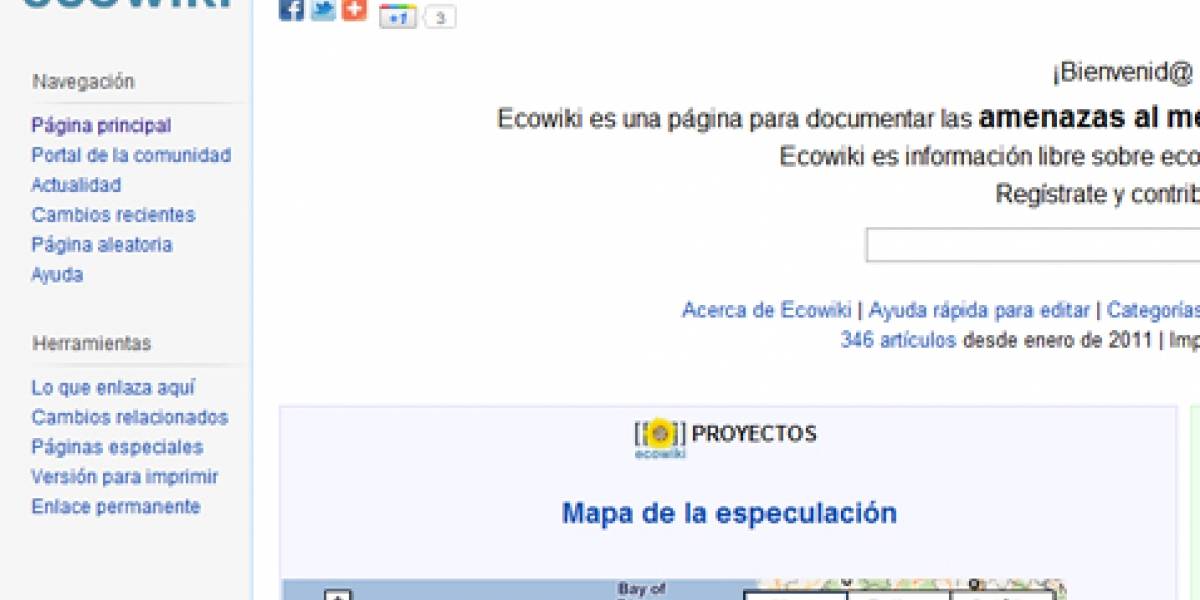Load a Página aleatoria
Screen dimensions: 1200x600
[x=102, y=245]
